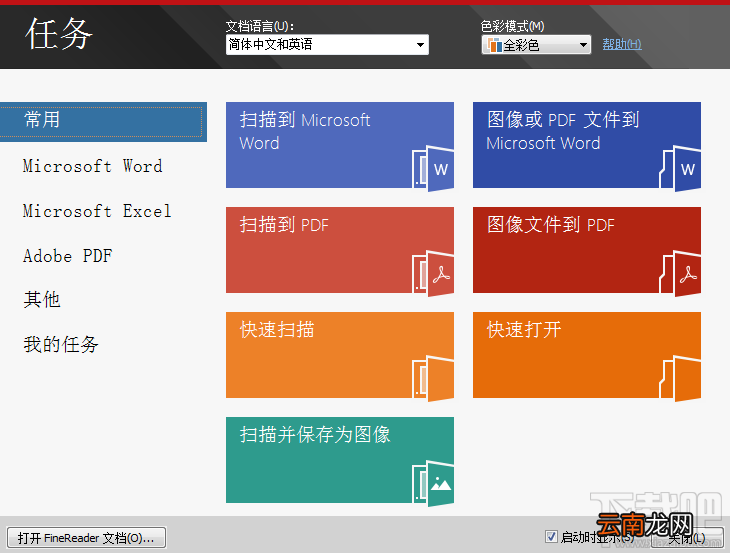
Task: Click the image icon on 扫描并保存为图像 tile
Action: pos(433,484)
